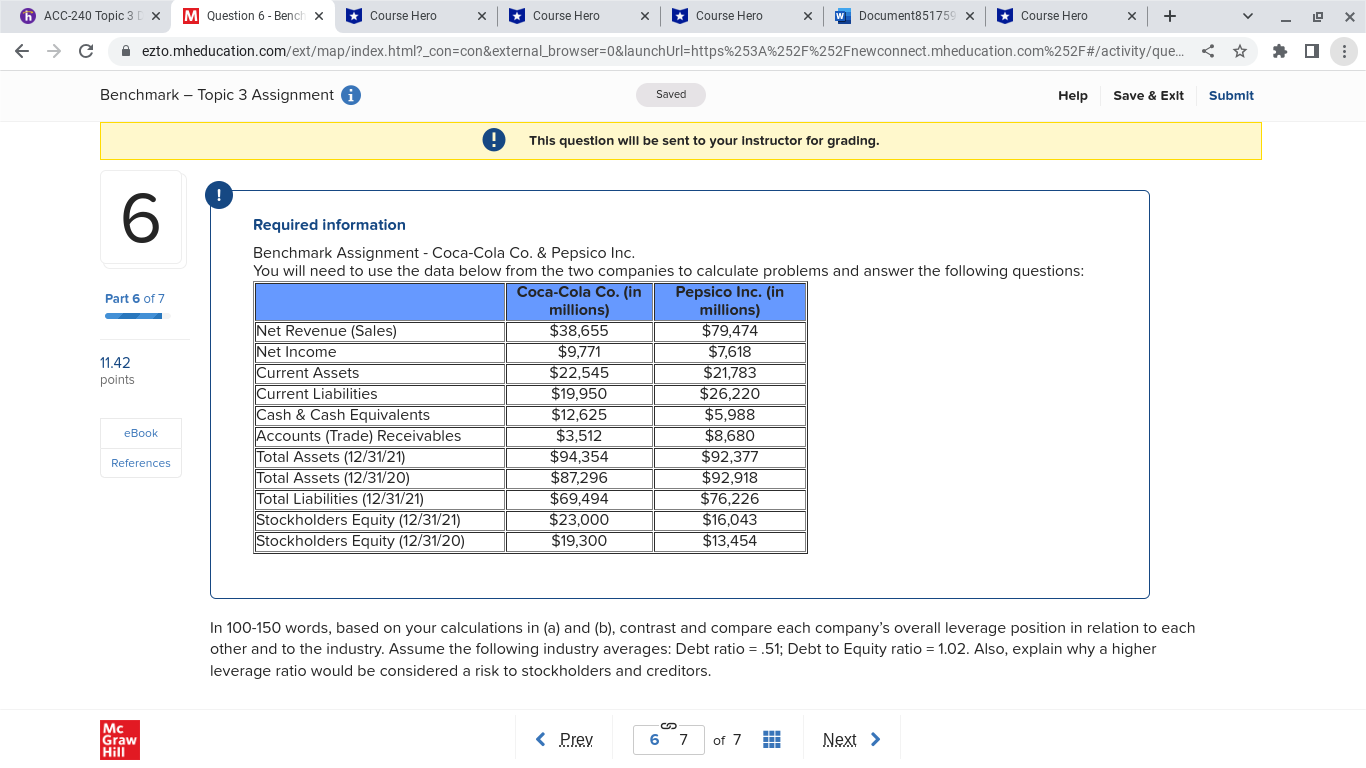Screen dimensions: 1366x768
Task: Click Coca-Cola stockholders equity $23,000
Action: coord(579,520)
